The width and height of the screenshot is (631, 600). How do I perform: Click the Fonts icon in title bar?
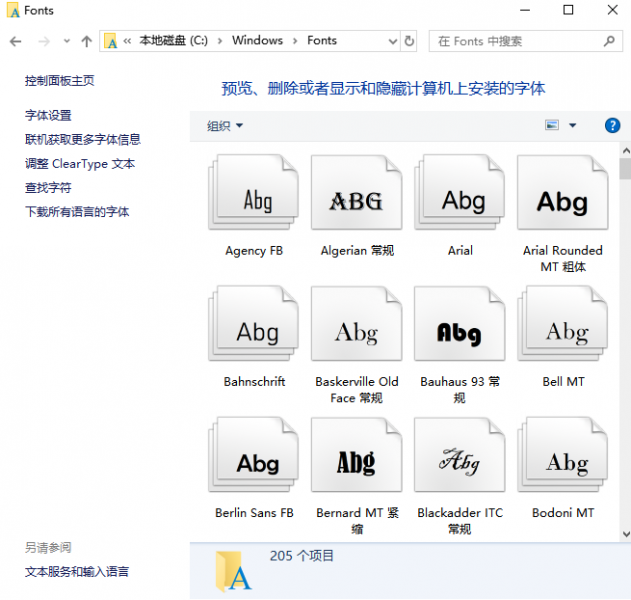pos(13,10)
